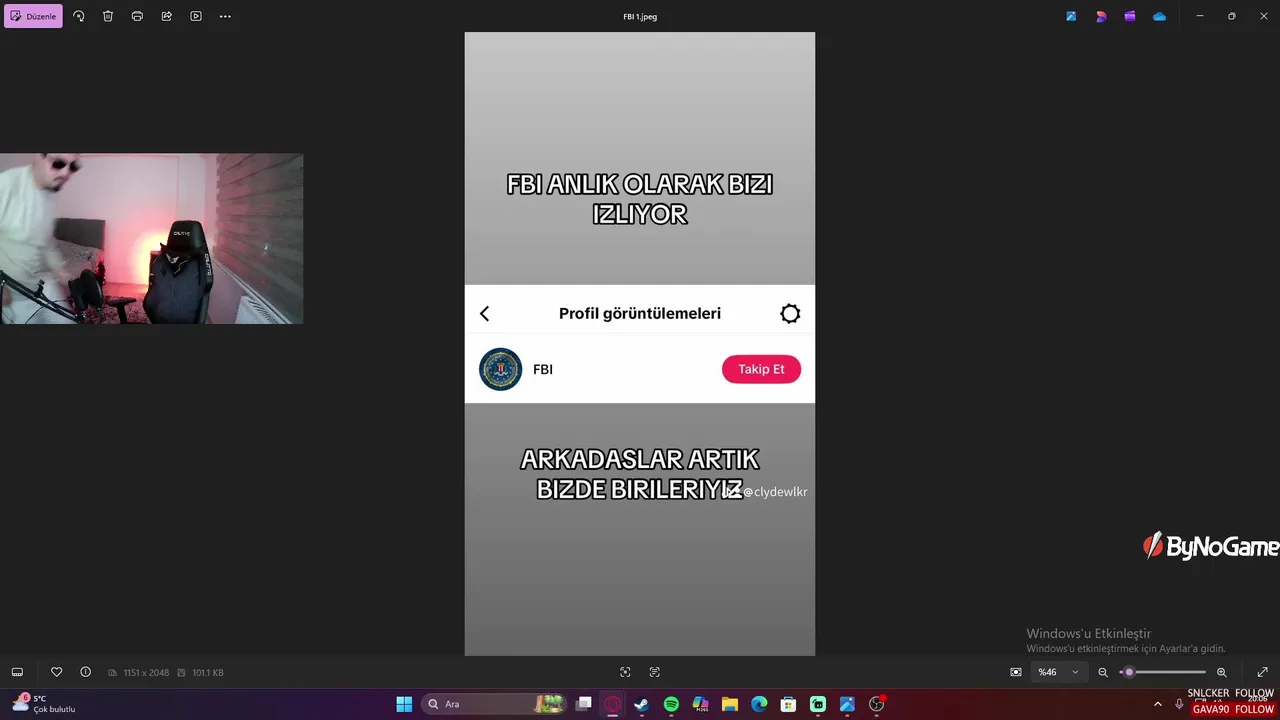The height and width of the screenshot is (720, 1280).
Task: Share the photo with the share icon
Action: coord(166,16)
